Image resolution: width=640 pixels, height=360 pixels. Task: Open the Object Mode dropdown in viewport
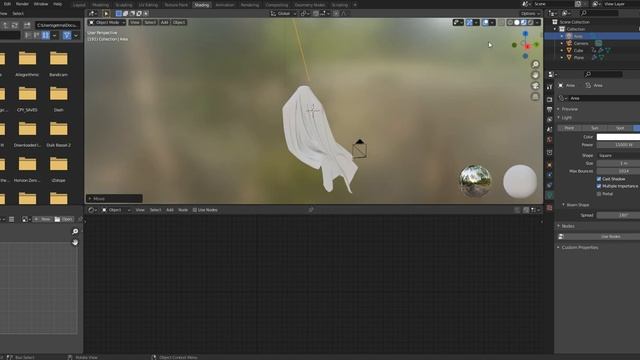(107, 22)
